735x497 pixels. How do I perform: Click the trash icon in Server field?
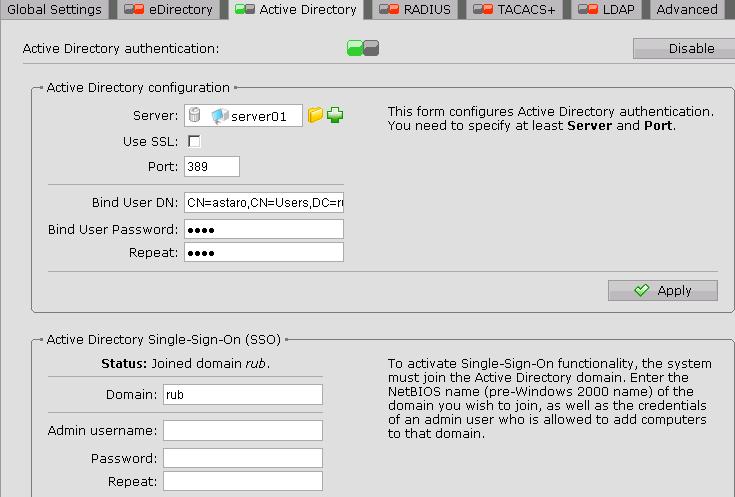[195, 115]
